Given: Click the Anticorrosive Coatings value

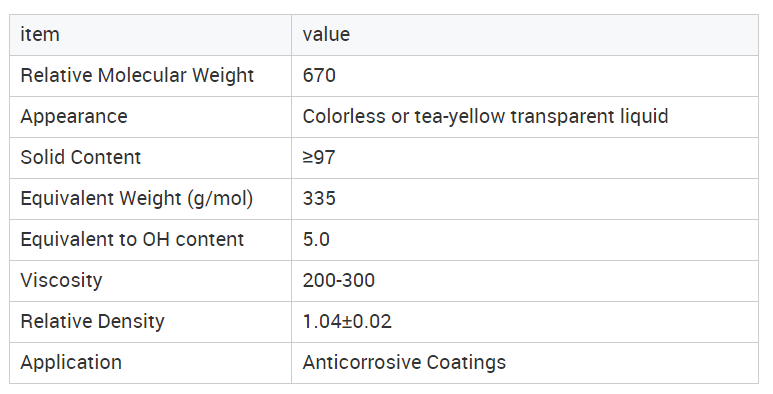Looking at the screenshot, I should click(x=404, y=363).
